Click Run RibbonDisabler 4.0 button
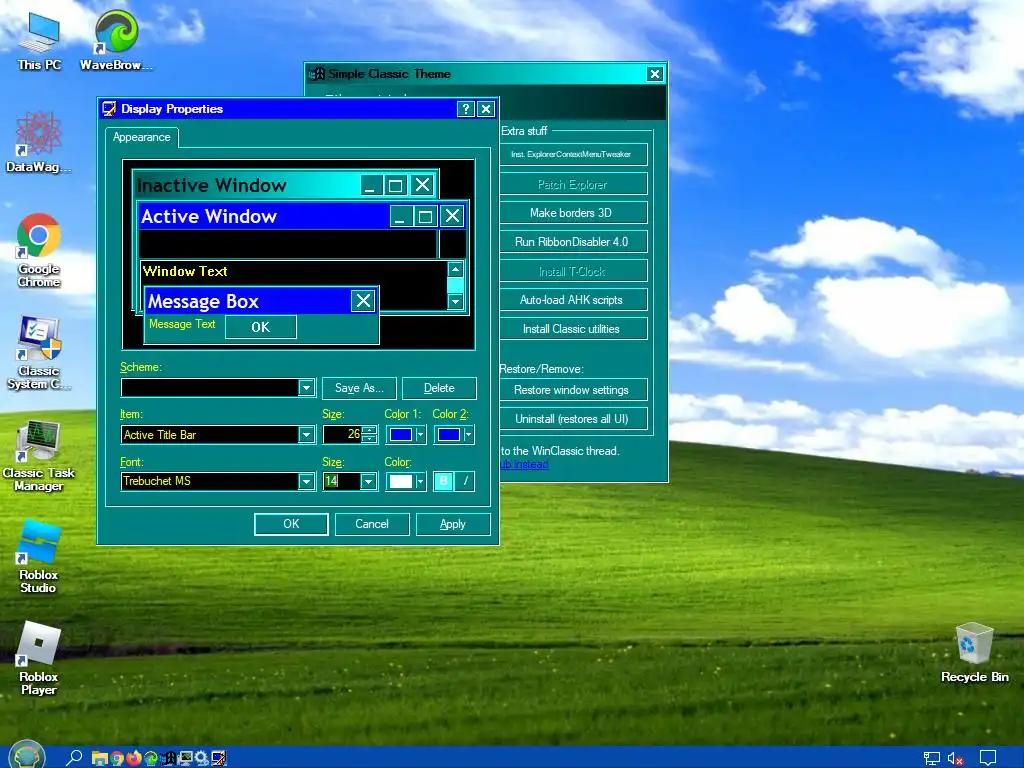 573,242
